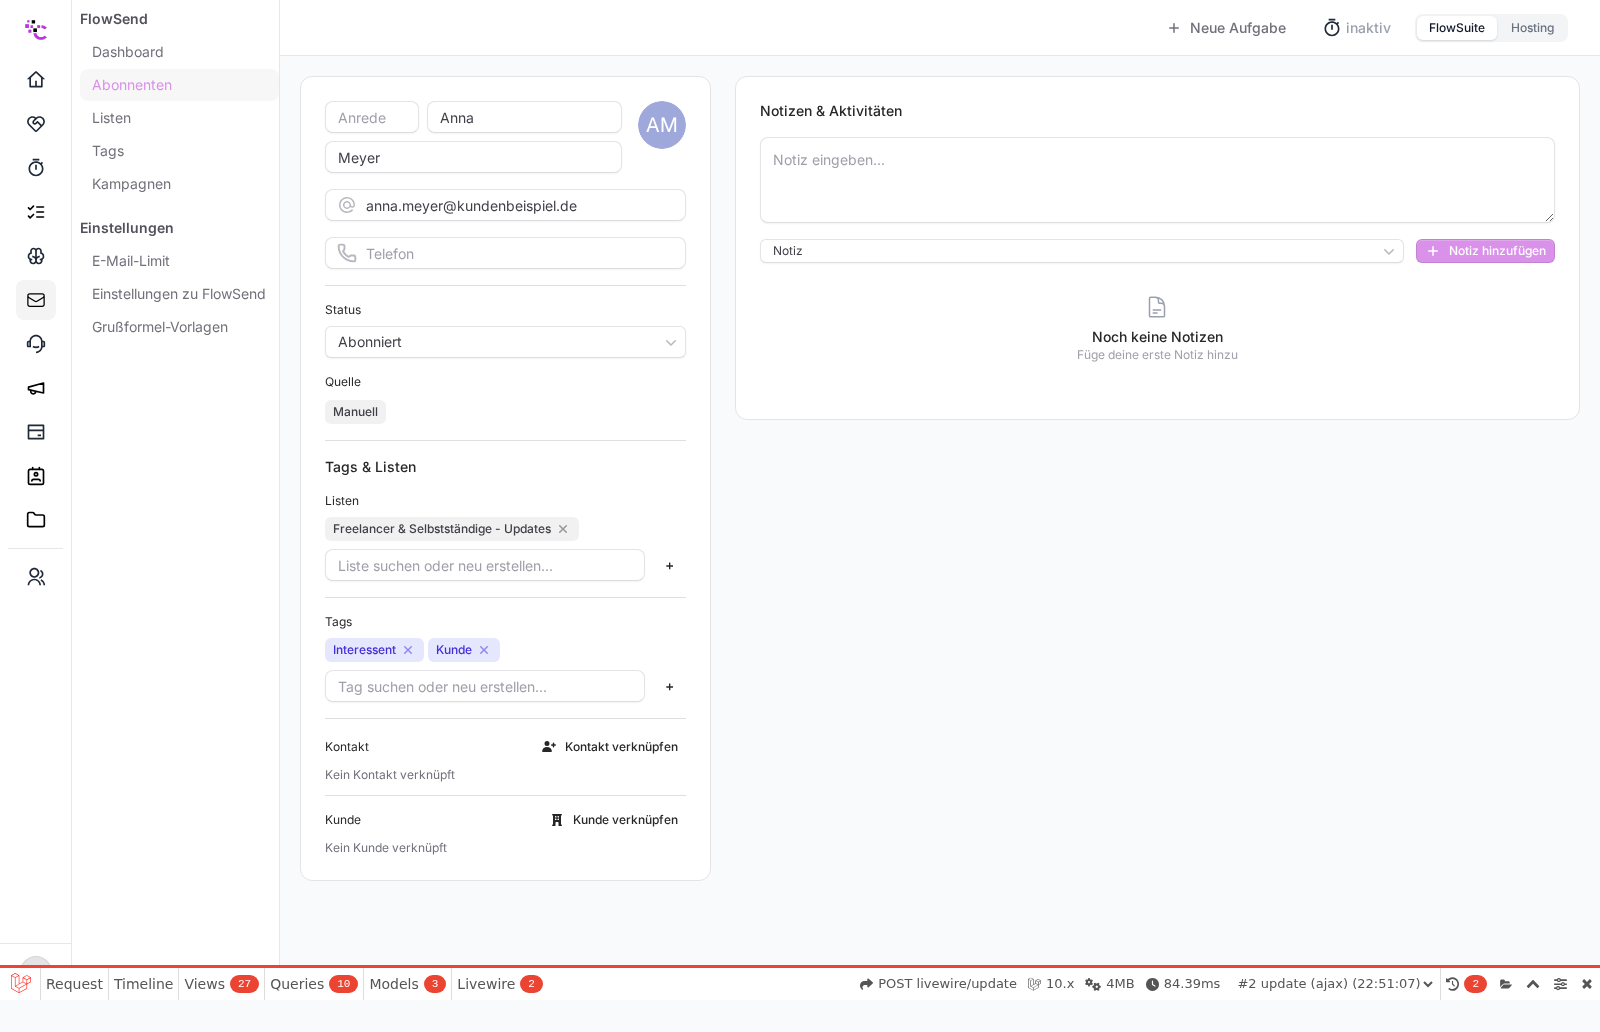Remove the Interessent tag
This screenshot has width=1600, height=1032.
(x=408, y=650)
